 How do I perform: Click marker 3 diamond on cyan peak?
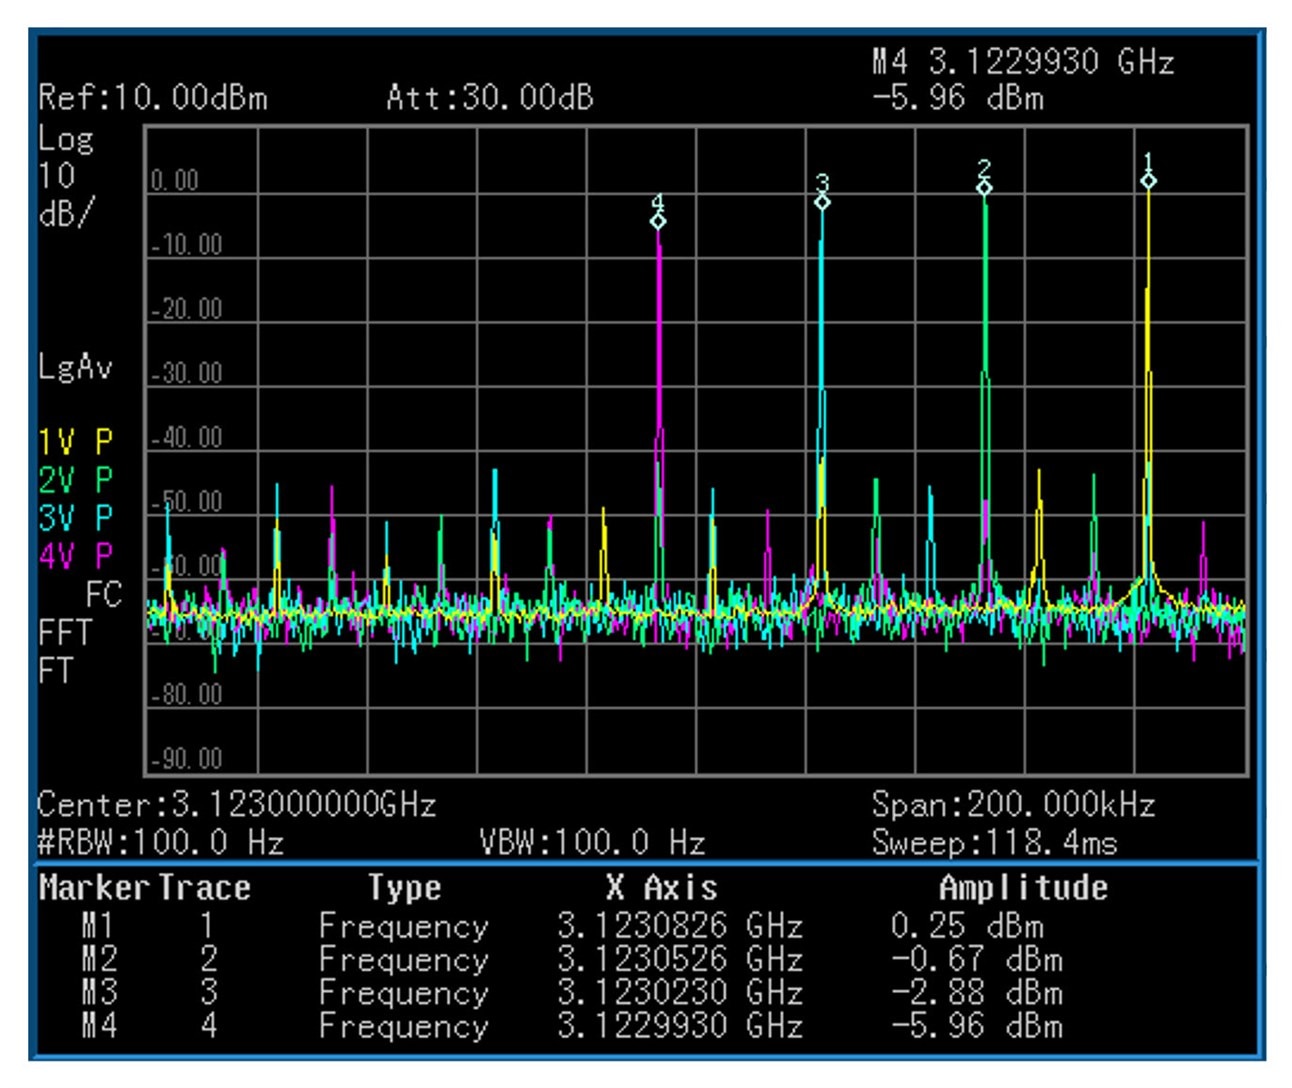pos(822,202)
